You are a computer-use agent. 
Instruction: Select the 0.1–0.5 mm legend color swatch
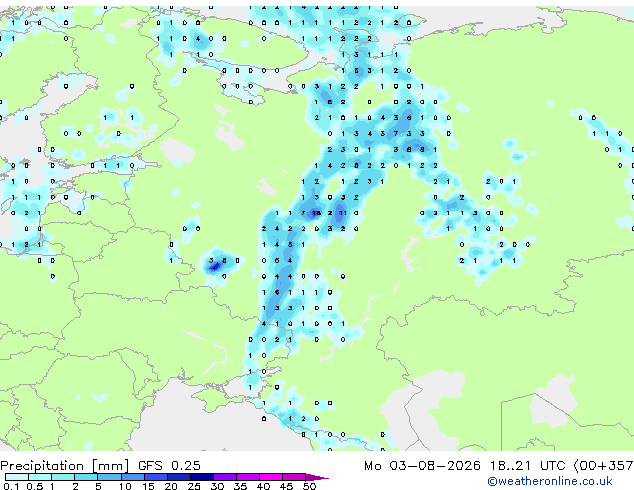coord(17,477)
